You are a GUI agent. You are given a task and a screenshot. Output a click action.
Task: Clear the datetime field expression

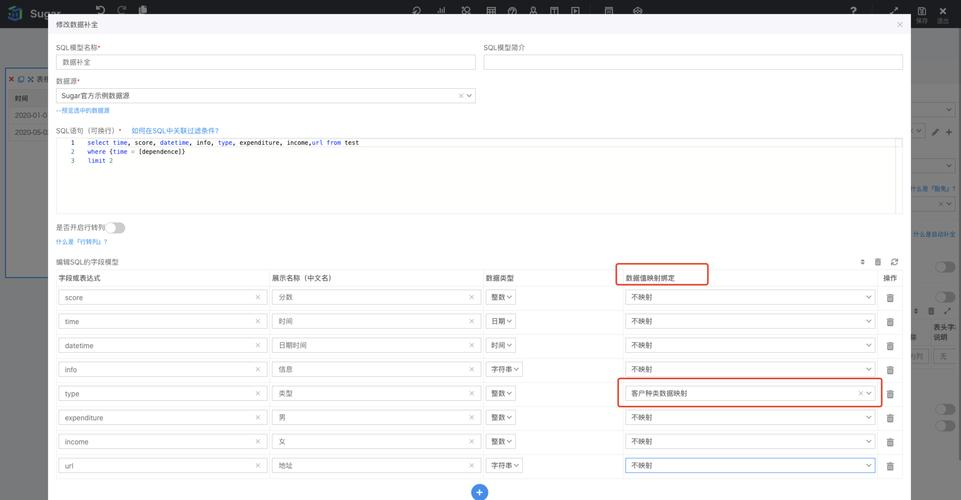[257, 346]
